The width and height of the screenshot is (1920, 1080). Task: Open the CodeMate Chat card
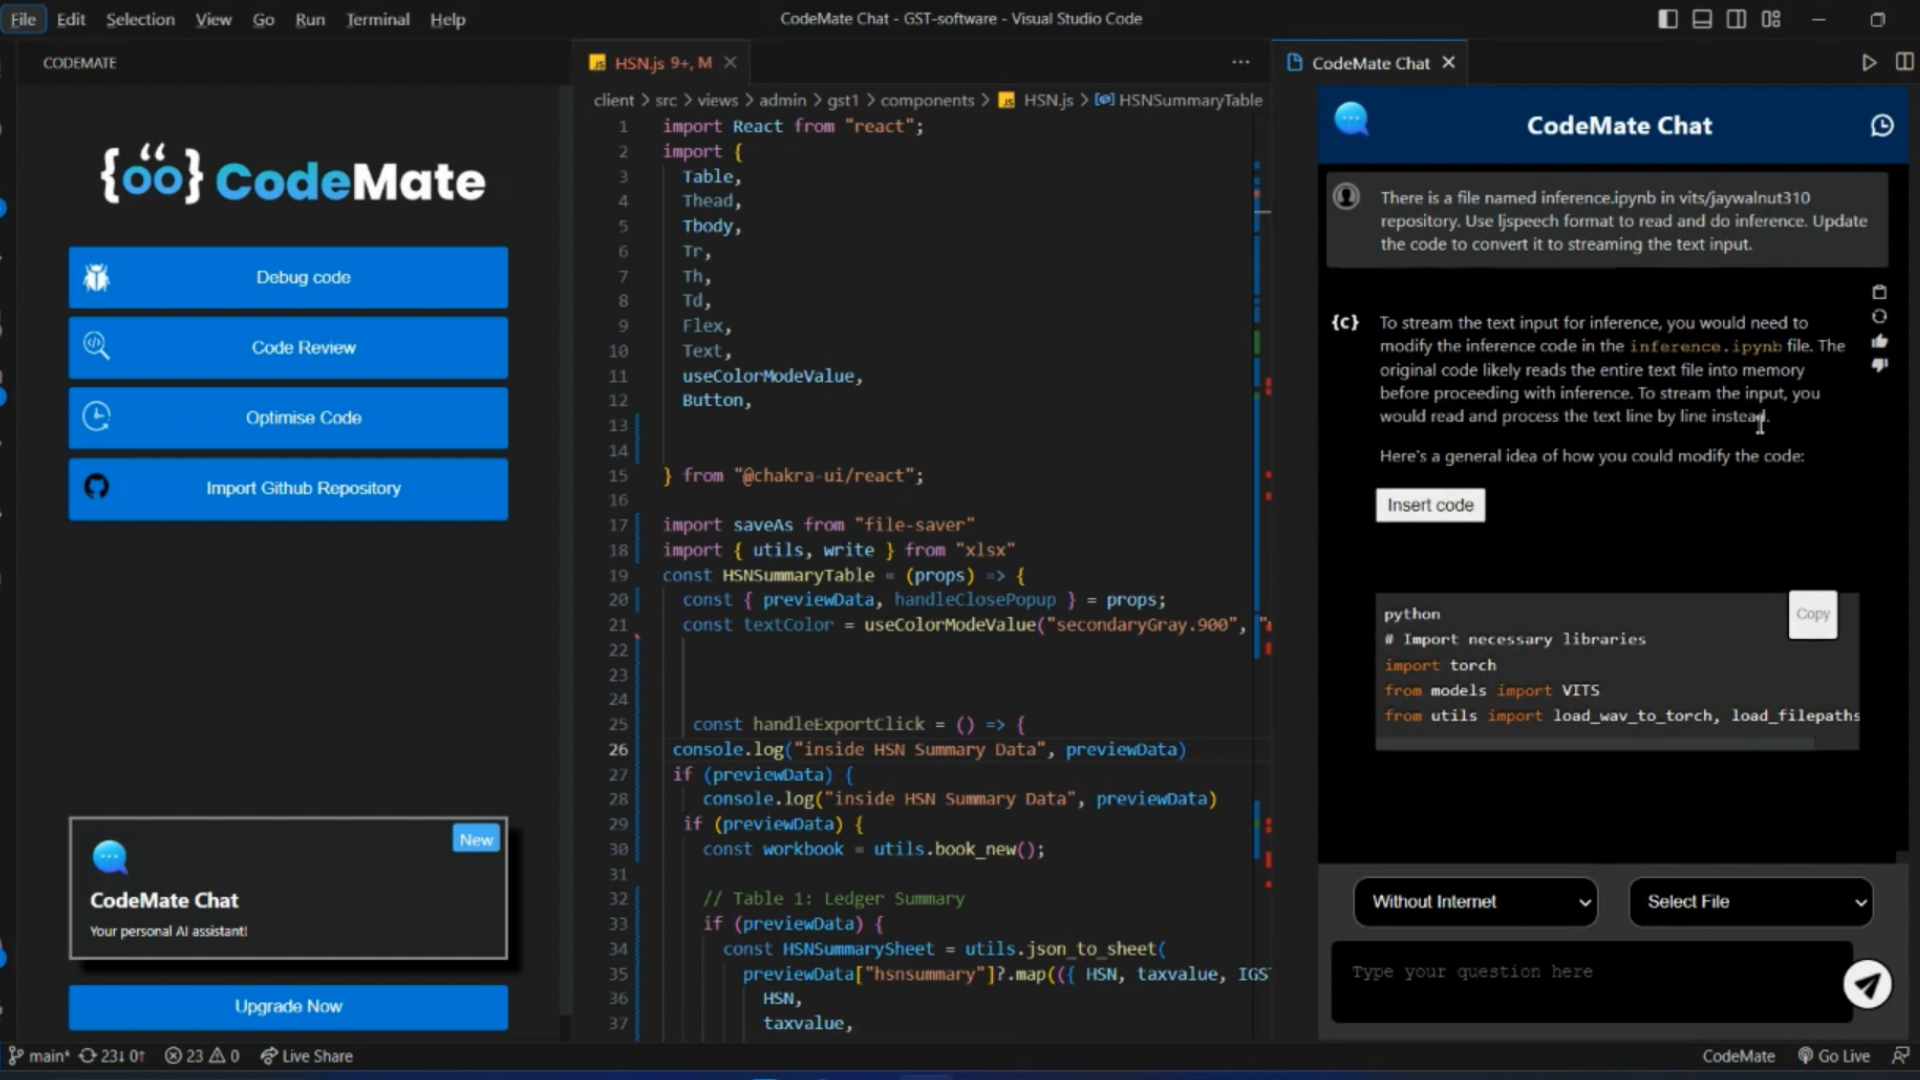(288, 888)
